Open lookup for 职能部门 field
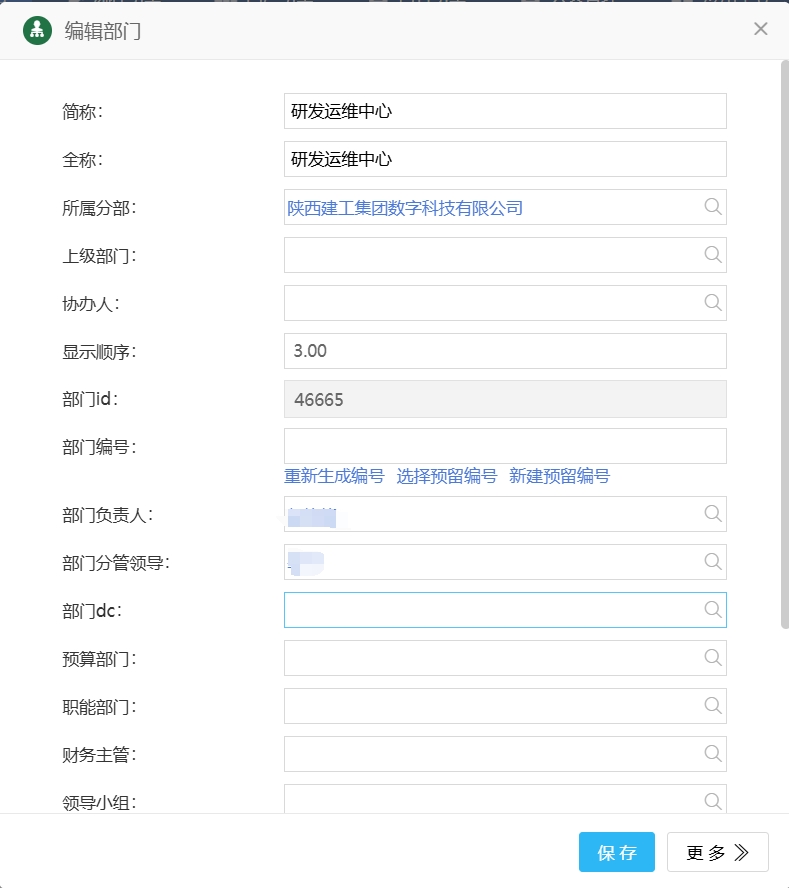Viewport: 789px width, 888px height. (x=712, y=706)
